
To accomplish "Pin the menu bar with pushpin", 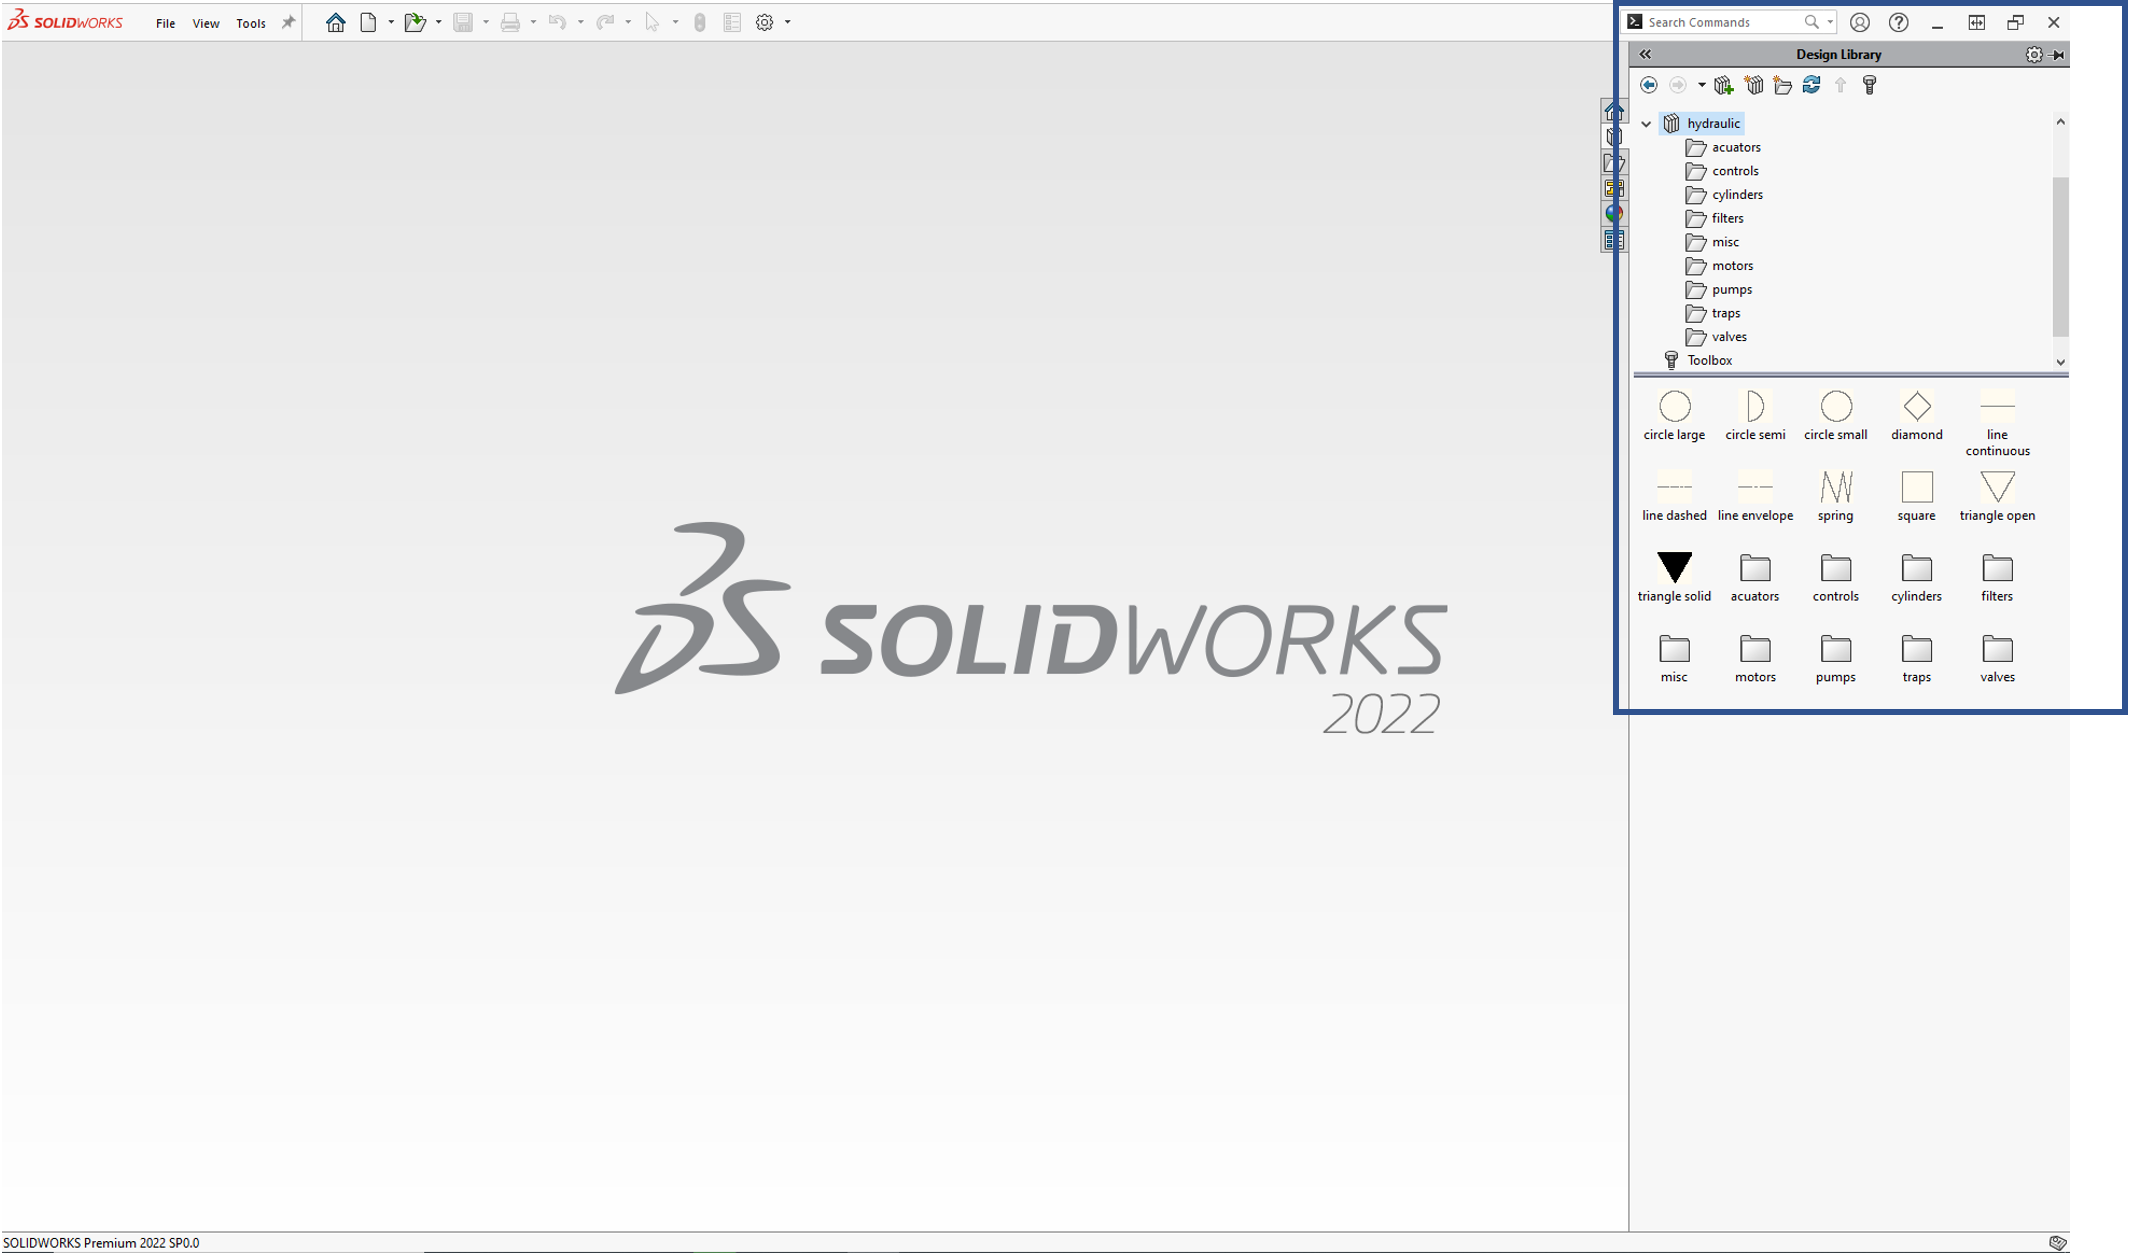I will [288, 22].
